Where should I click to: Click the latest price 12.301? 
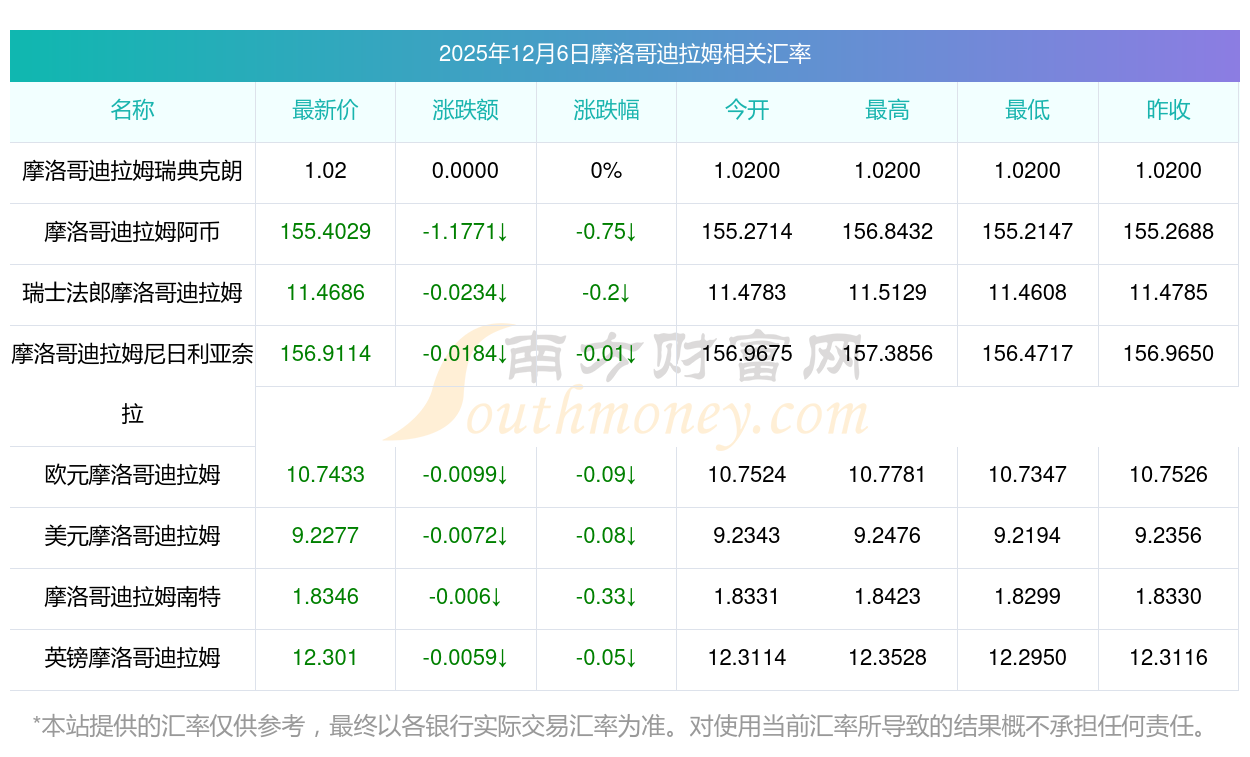coord(326,658)
